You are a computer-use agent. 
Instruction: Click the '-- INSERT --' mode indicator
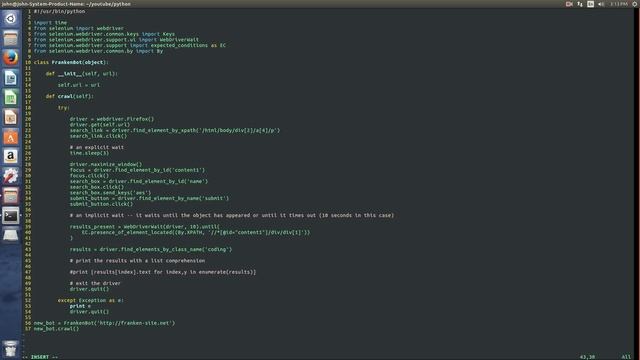[x=40, y=357]
